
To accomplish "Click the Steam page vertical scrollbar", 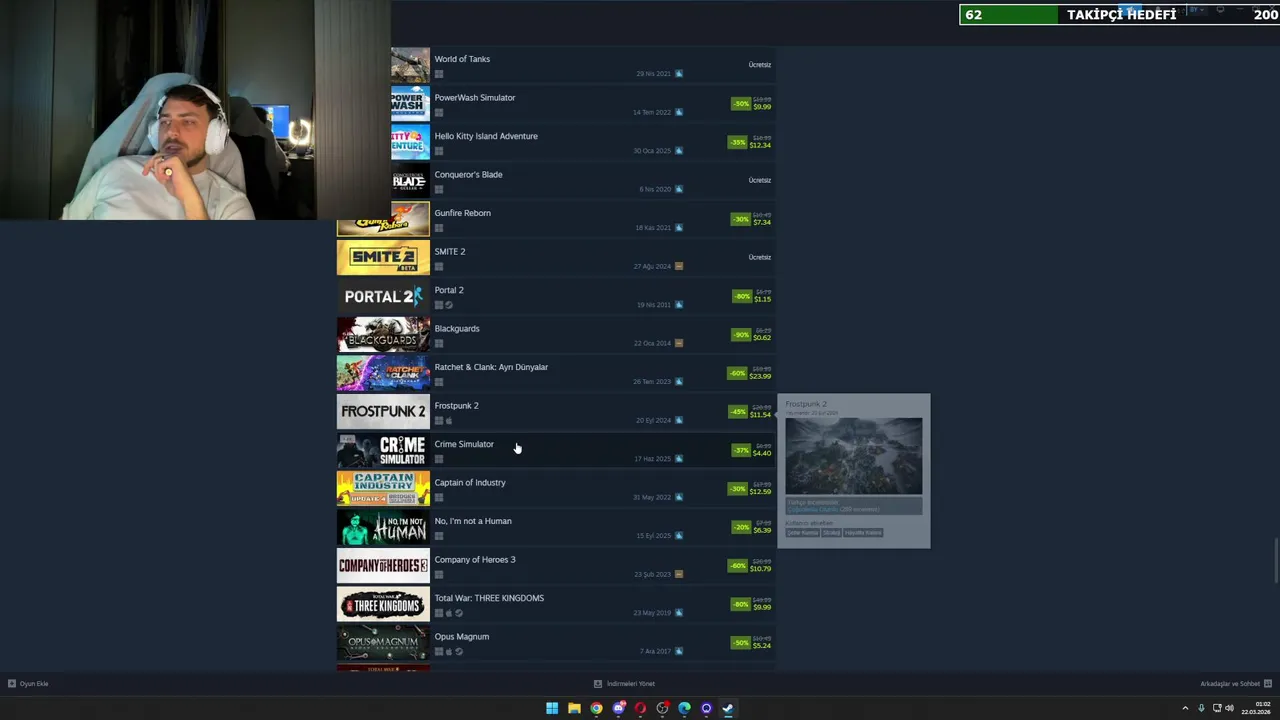I will [x=1276, y=561].
